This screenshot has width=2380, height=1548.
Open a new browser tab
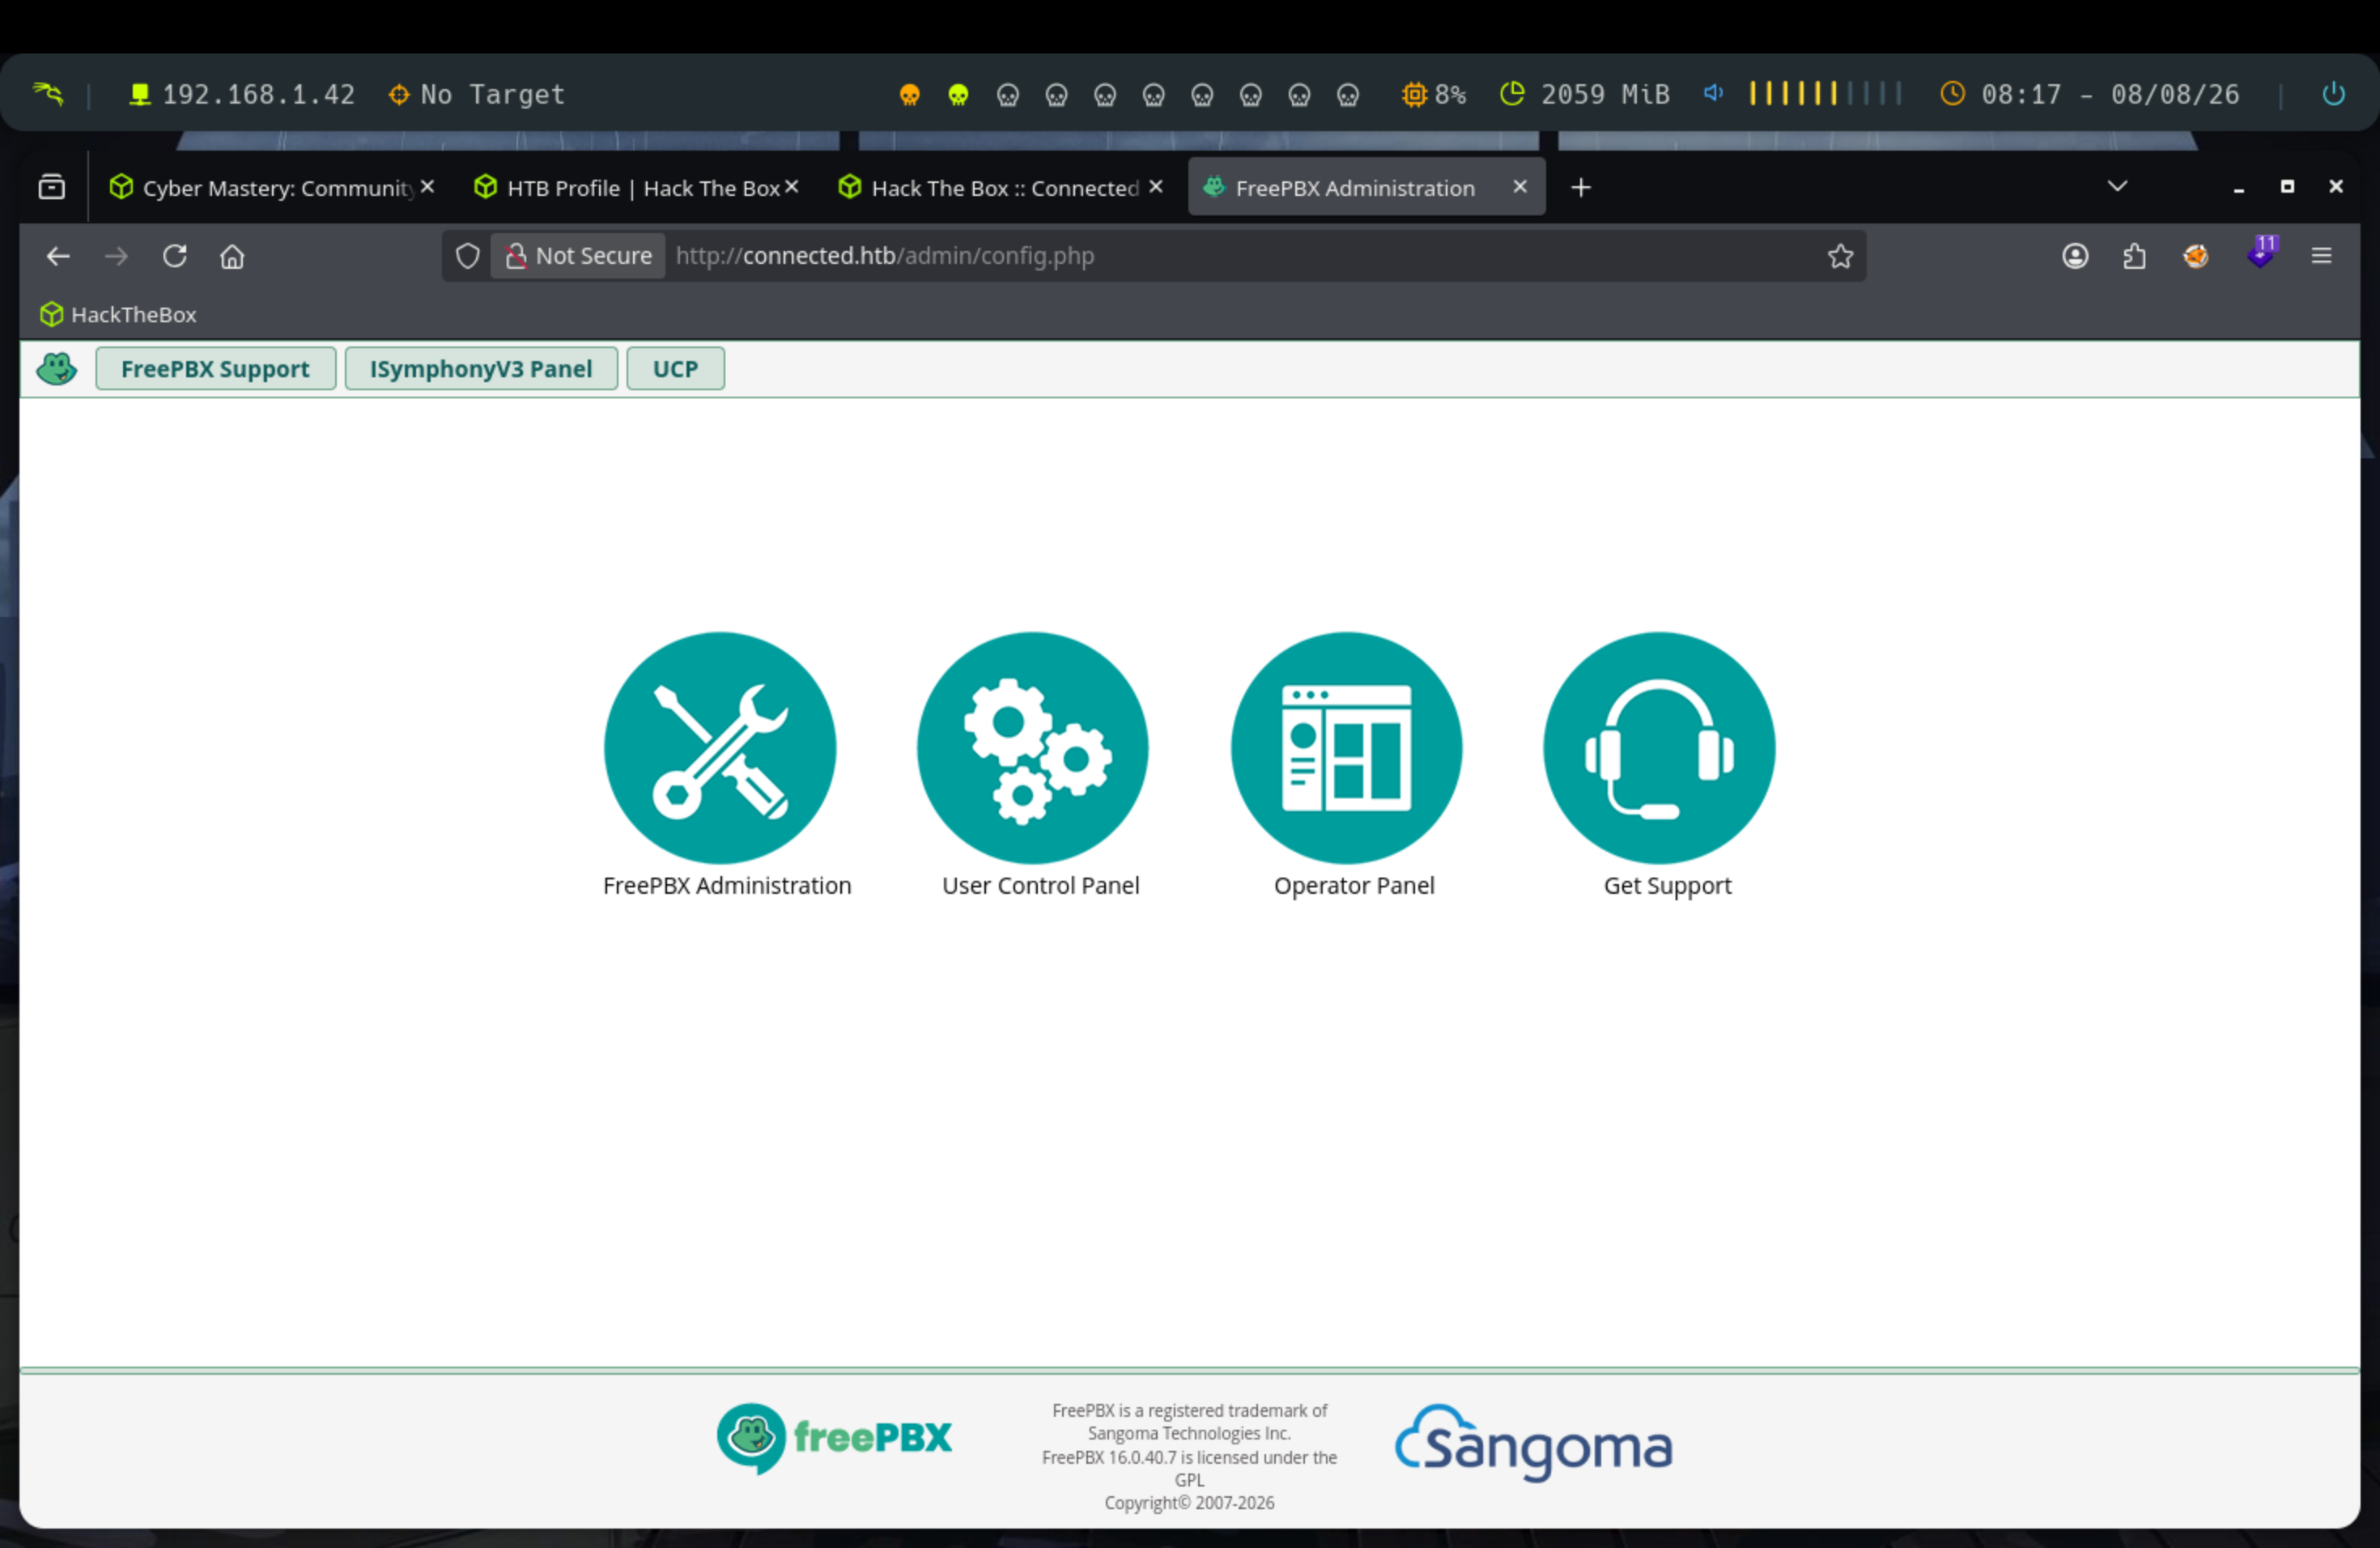click(x=1580, y=187)
